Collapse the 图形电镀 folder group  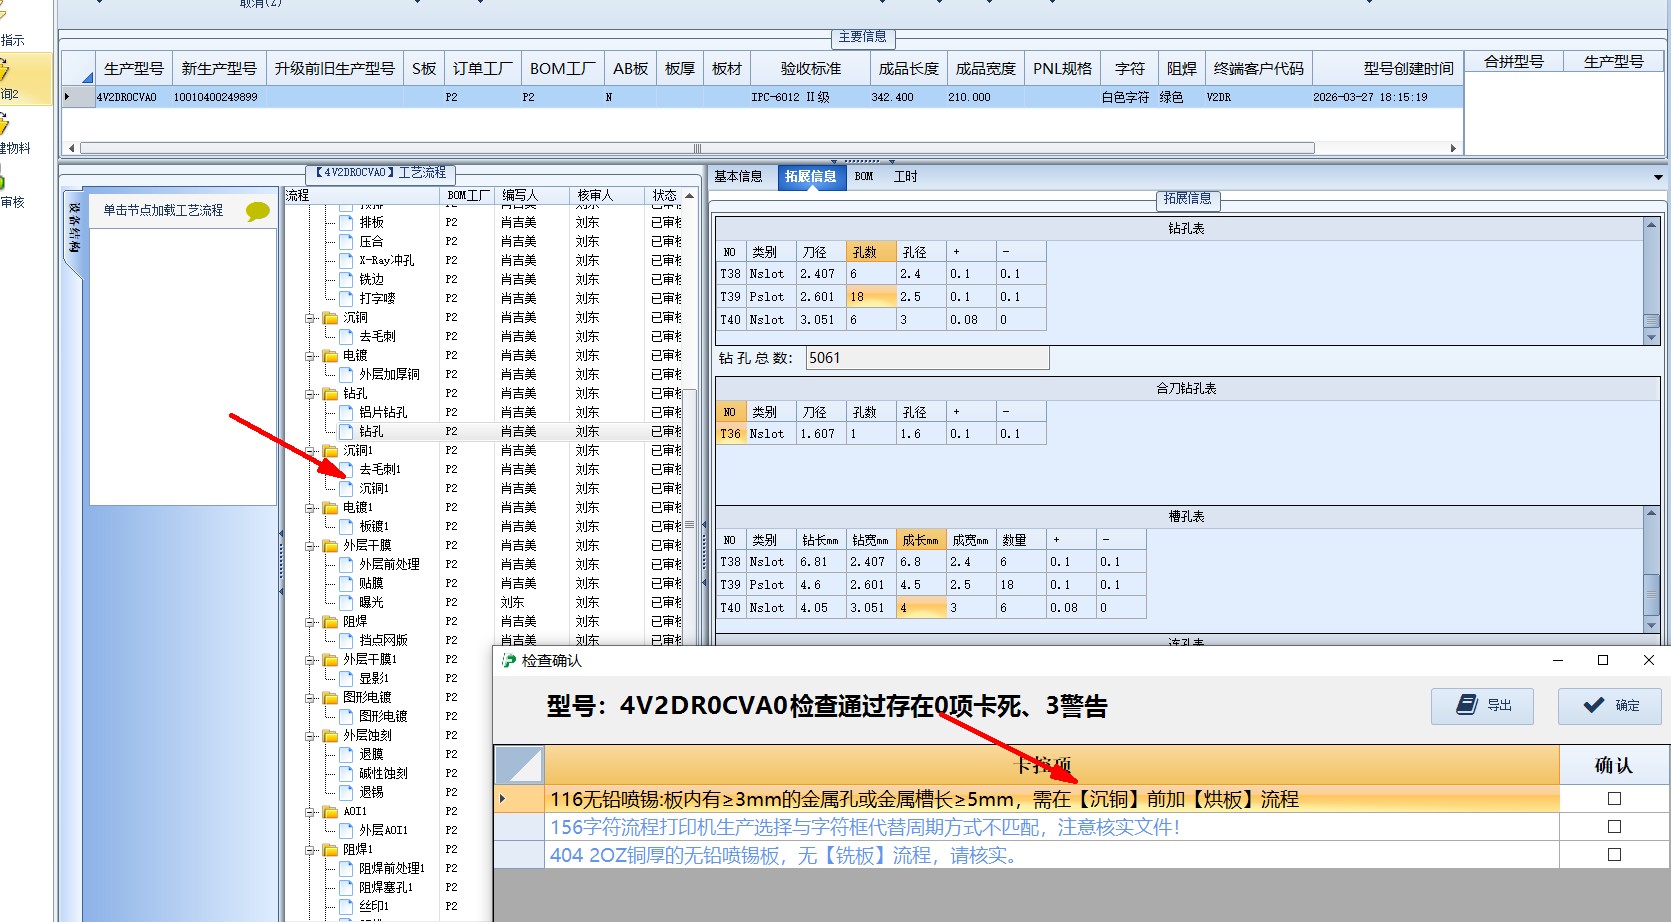tap(311, 698)
